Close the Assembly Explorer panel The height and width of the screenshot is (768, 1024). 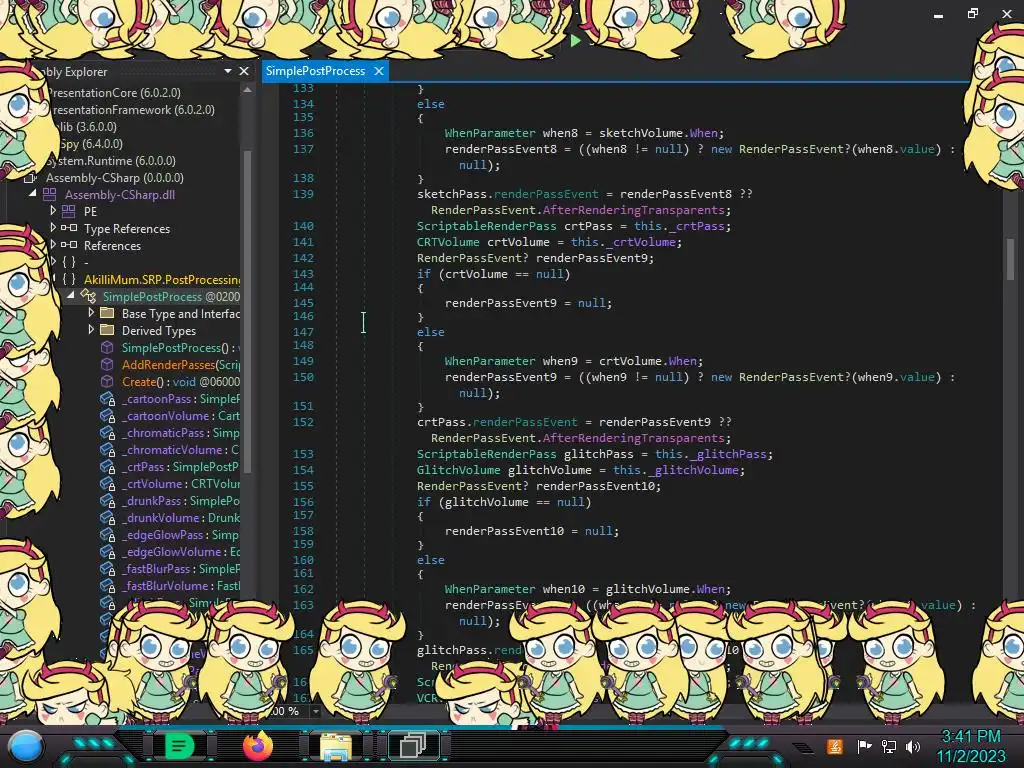tap(244, 71)
